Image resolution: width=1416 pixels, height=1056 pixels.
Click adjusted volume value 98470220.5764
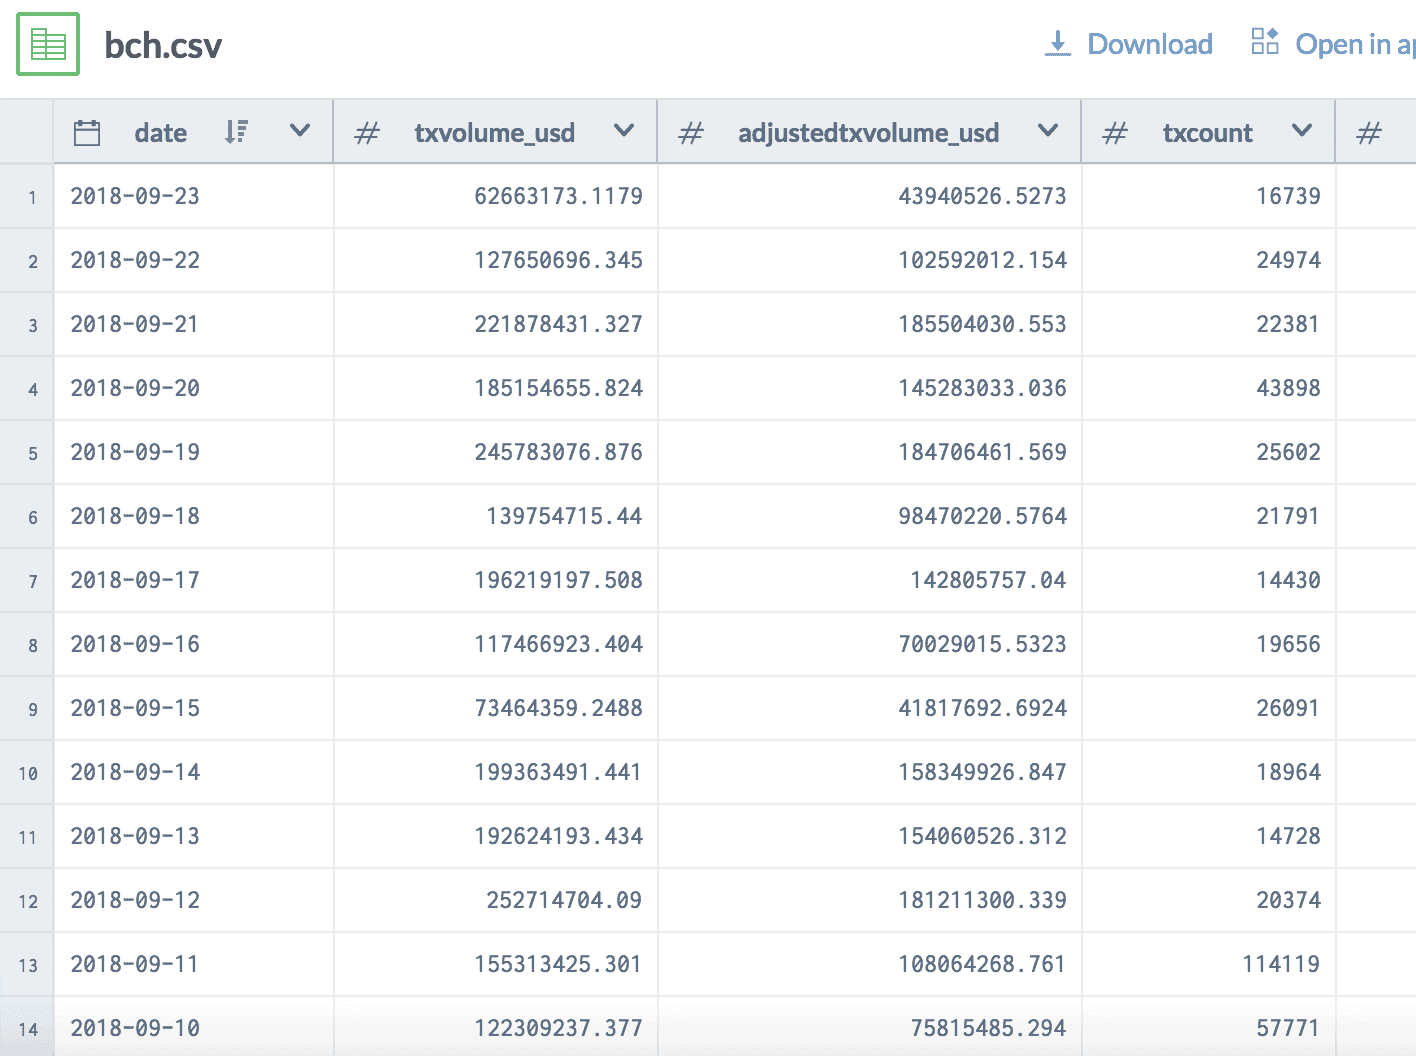(x=982, y=516)
